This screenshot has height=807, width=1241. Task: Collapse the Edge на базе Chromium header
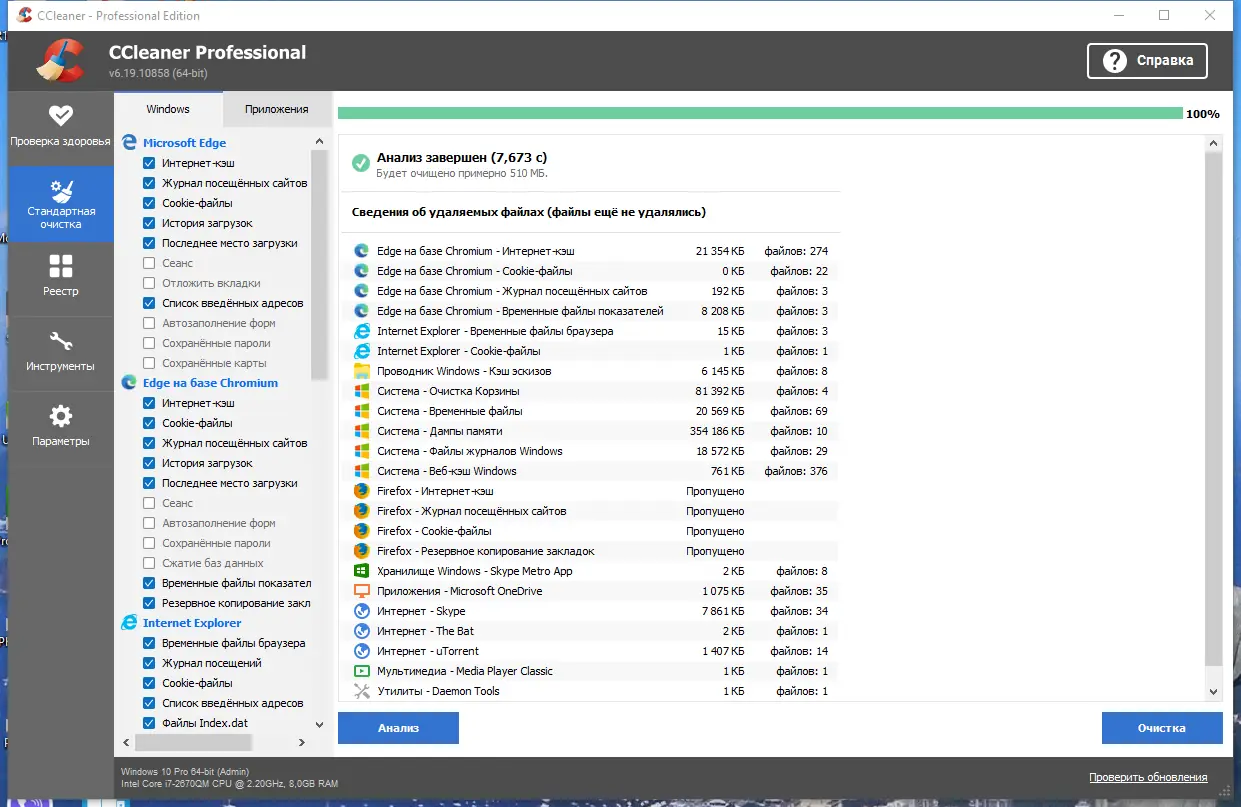(210, 383)
